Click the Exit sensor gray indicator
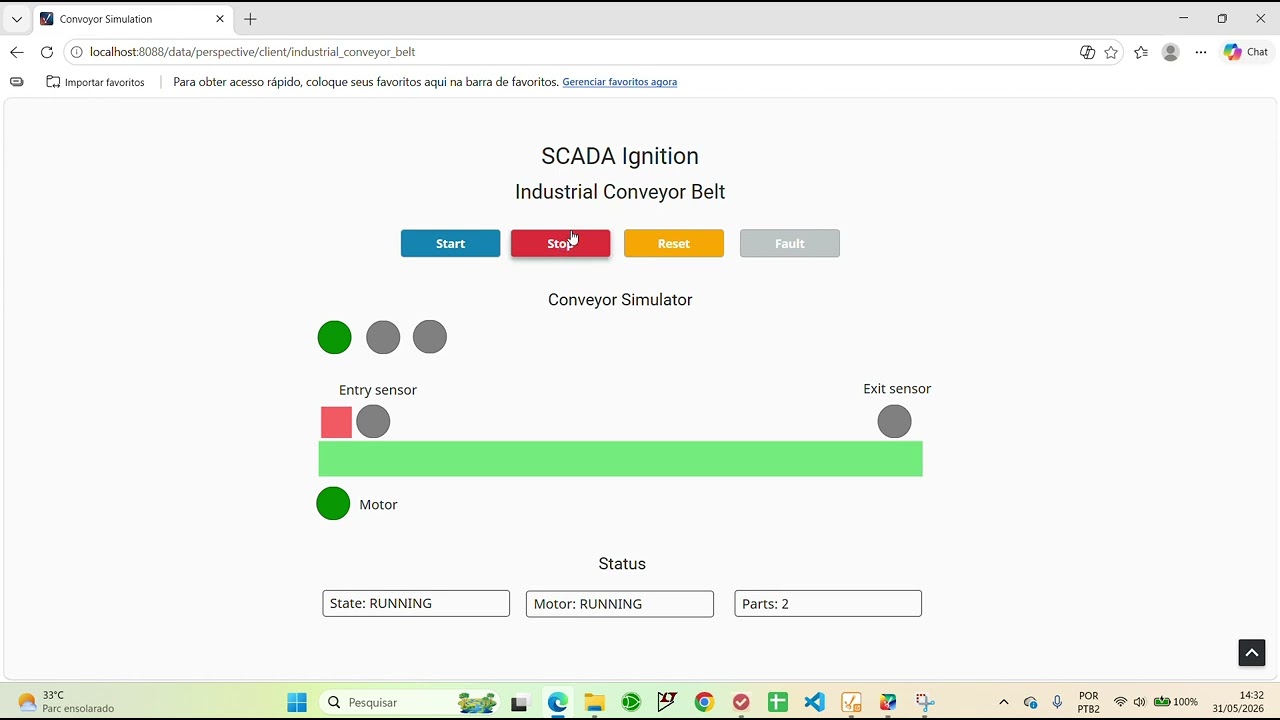 pos(894,421)
